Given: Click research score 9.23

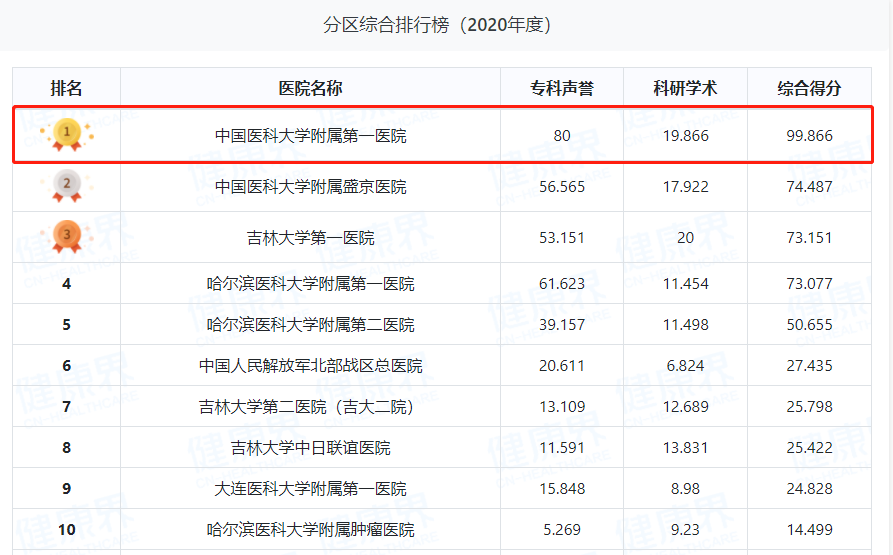Looking at the screenshot, I should 686,529.
